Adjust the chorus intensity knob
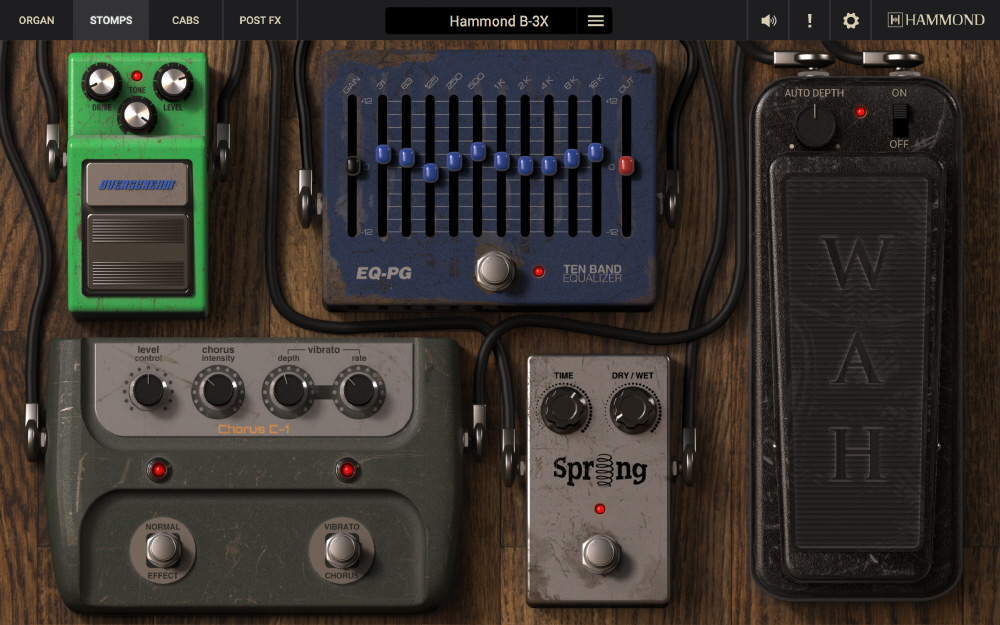This screenshot has width=1000, height=625. point(218,391)
